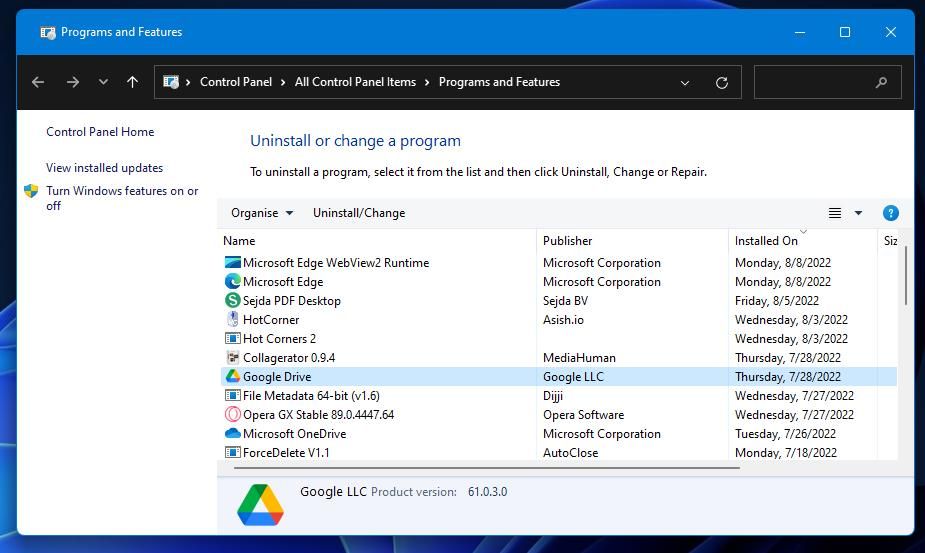Click the Hot Corners 2 icon
The width and height of the screenshot is (925, 553).
[233, 339]
